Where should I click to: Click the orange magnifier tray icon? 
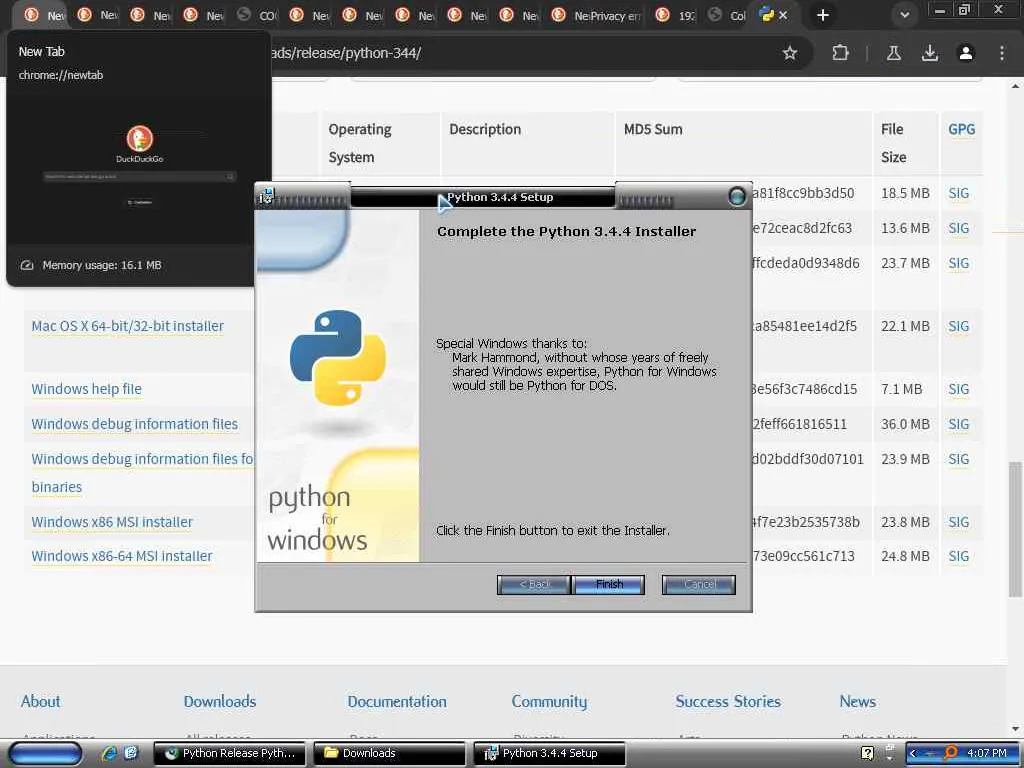click(951, 753)
